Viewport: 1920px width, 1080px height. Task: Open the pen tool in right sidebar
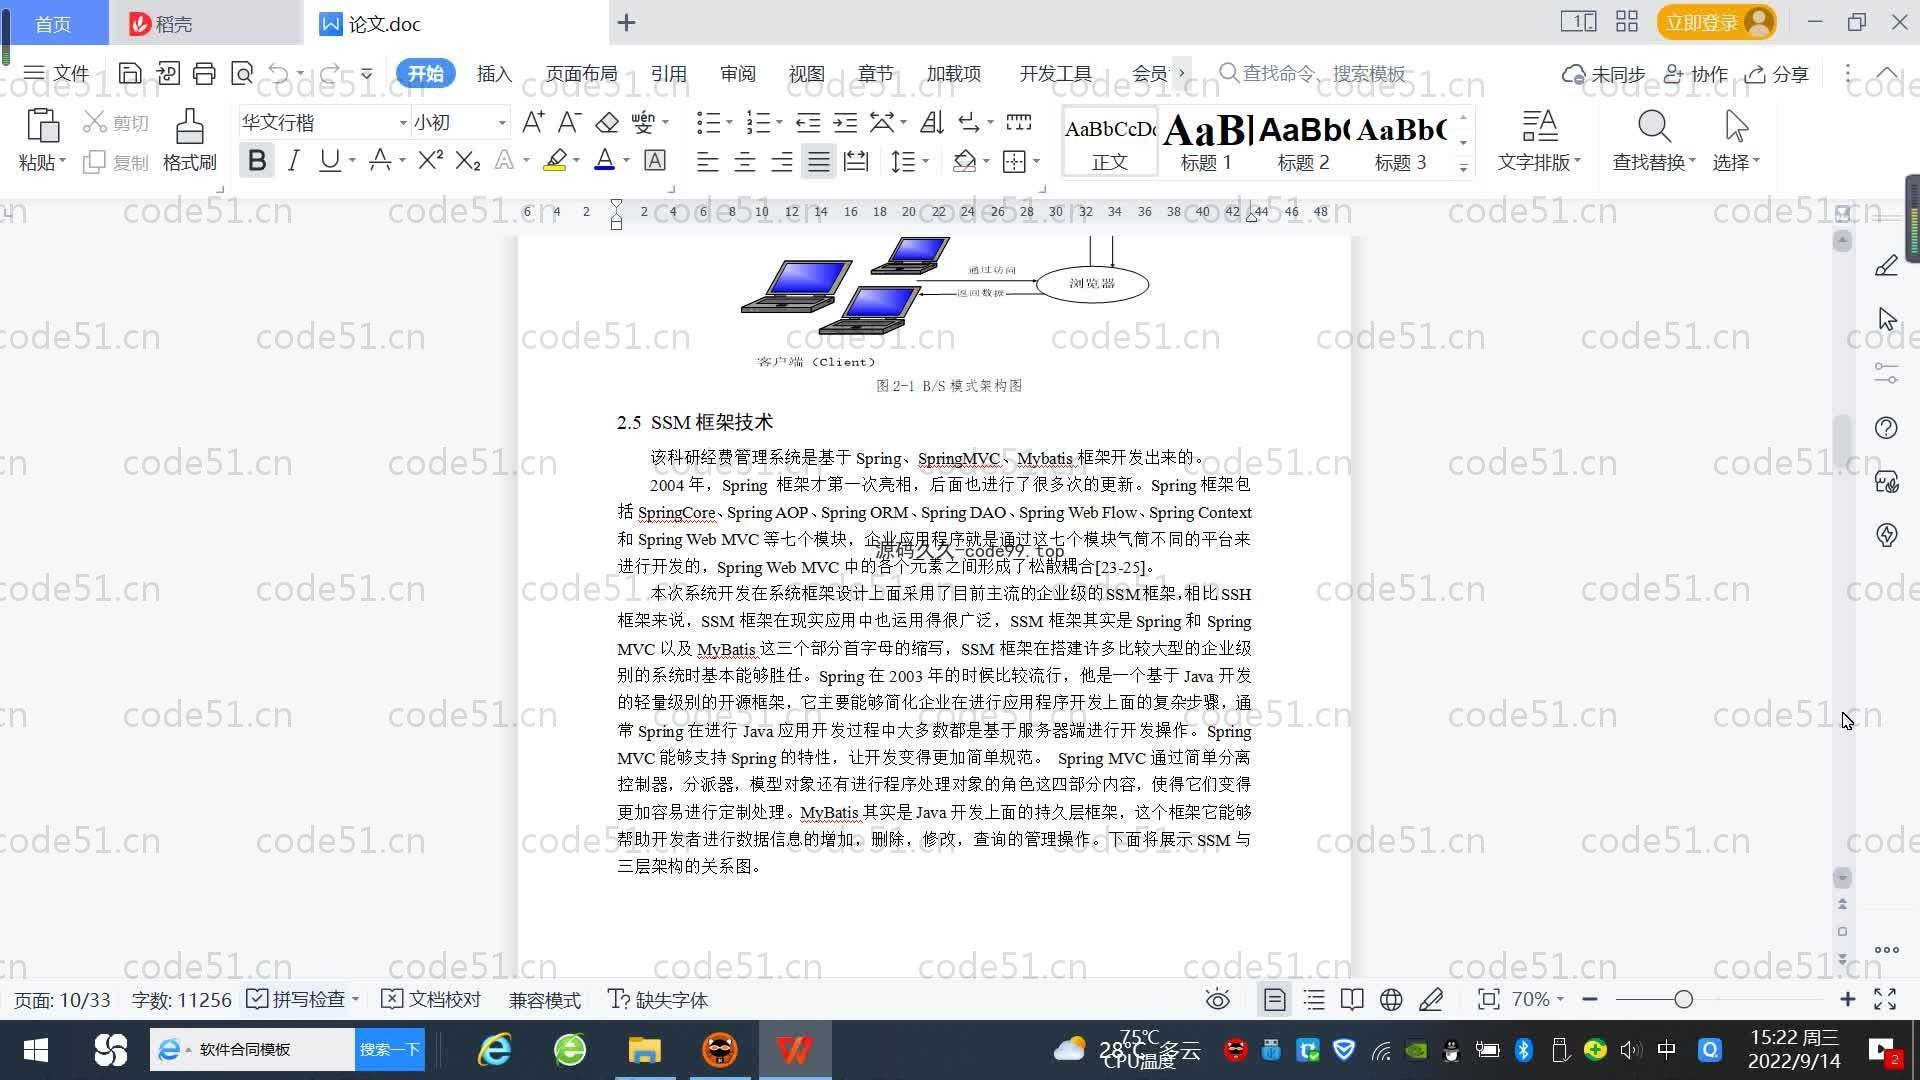coord(1886,266)
